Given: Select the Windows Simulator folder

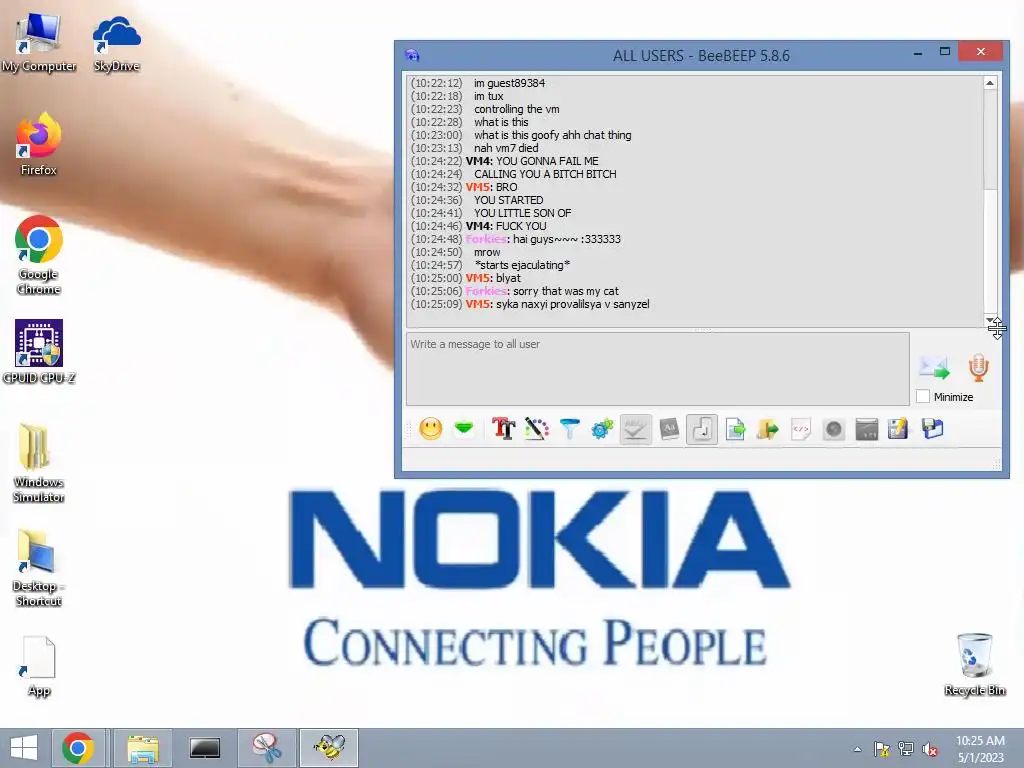Looking at the screenshot, I should point(39,463).
